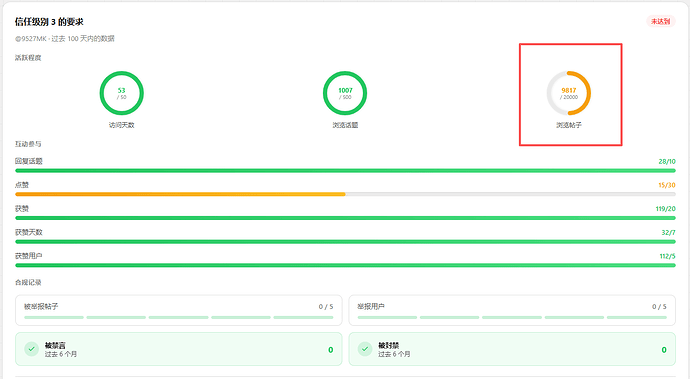This screenshot has width=690, height=379.
Task: Click the 点赞 row label
Action: pos(22,185)
